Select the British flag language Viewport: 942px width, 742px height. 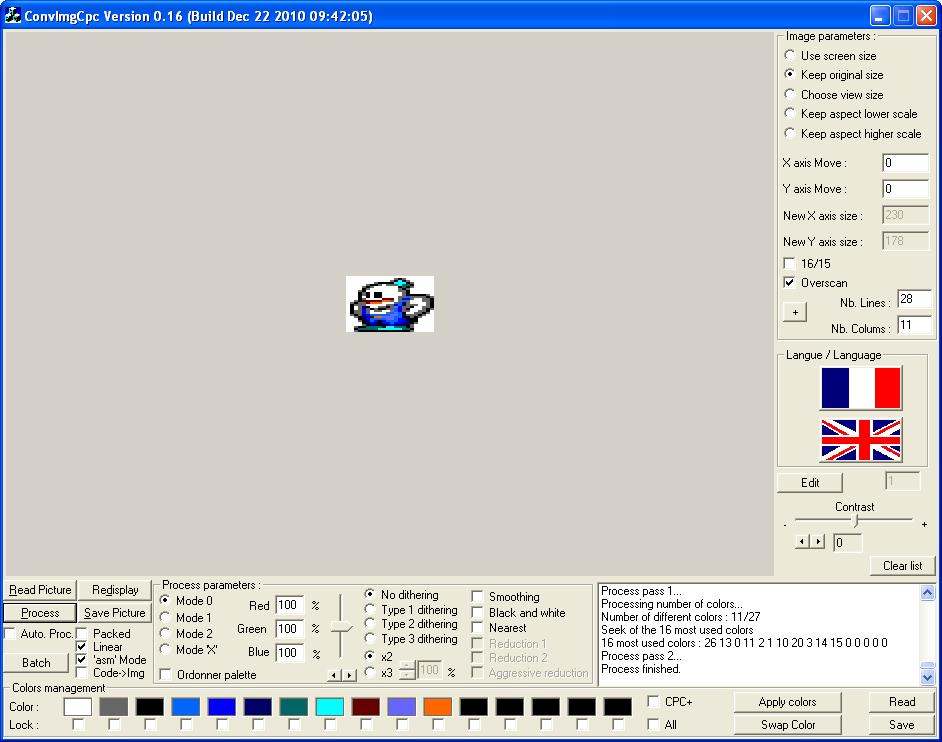click(860, 440)
